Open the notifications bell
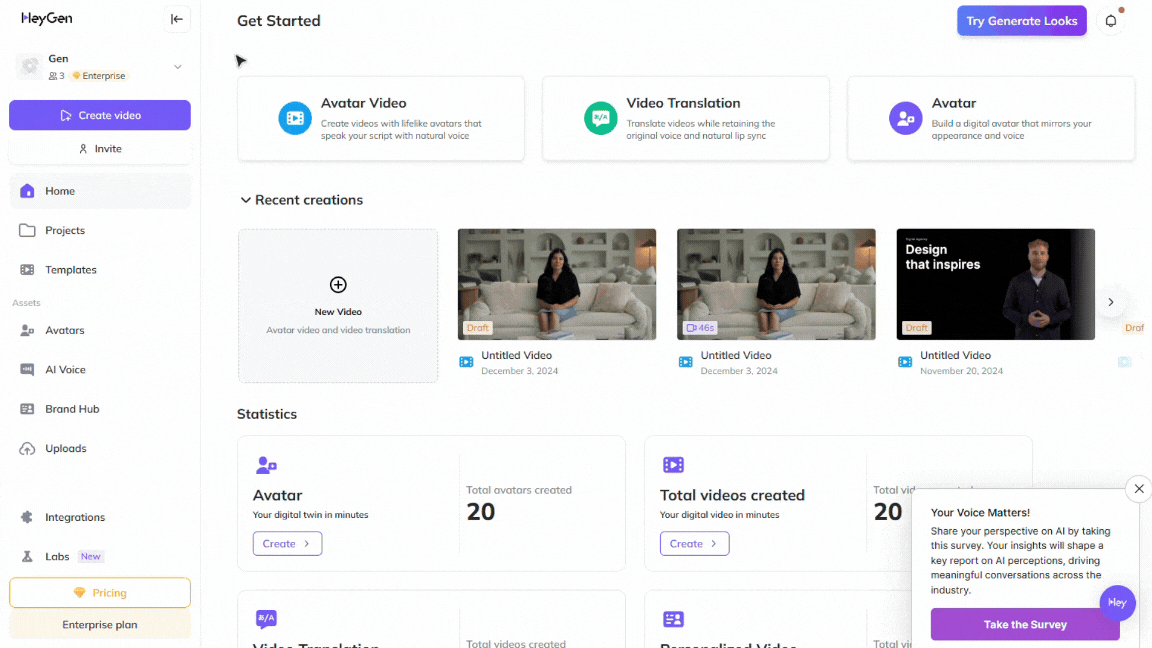The image size is (1152, 648). [1110, 21]
